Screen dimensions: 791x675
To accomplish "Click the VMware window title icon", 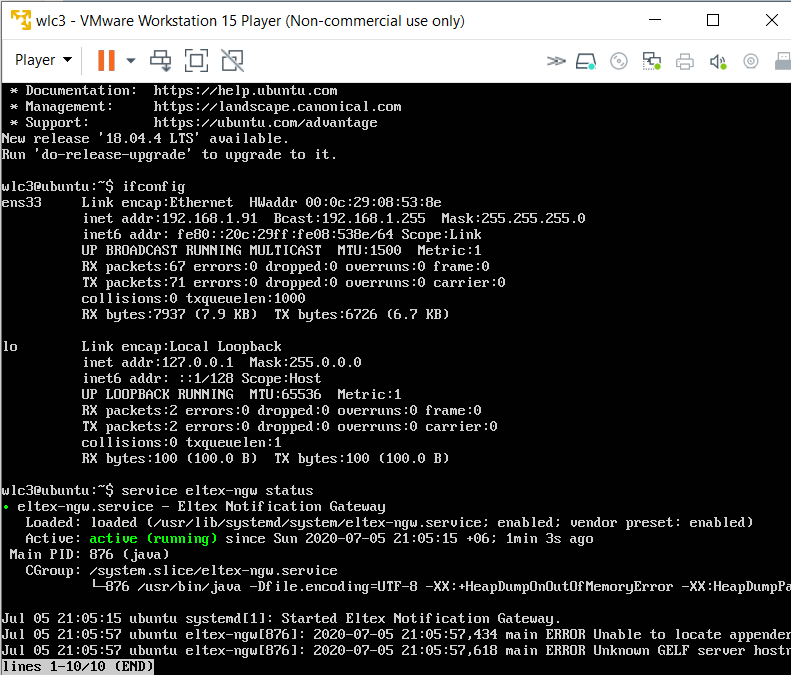I will tap(21, 20).
